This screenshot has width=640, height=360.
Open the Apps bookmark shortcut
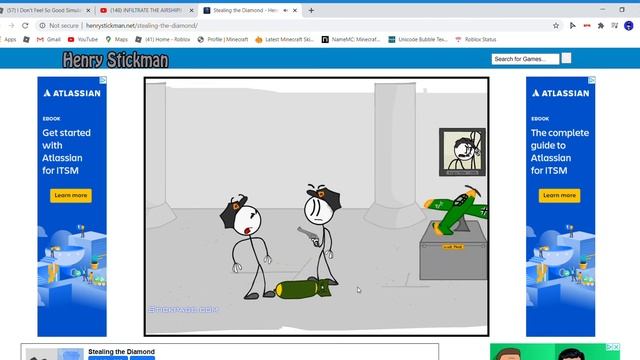click(x=9, y=40)
